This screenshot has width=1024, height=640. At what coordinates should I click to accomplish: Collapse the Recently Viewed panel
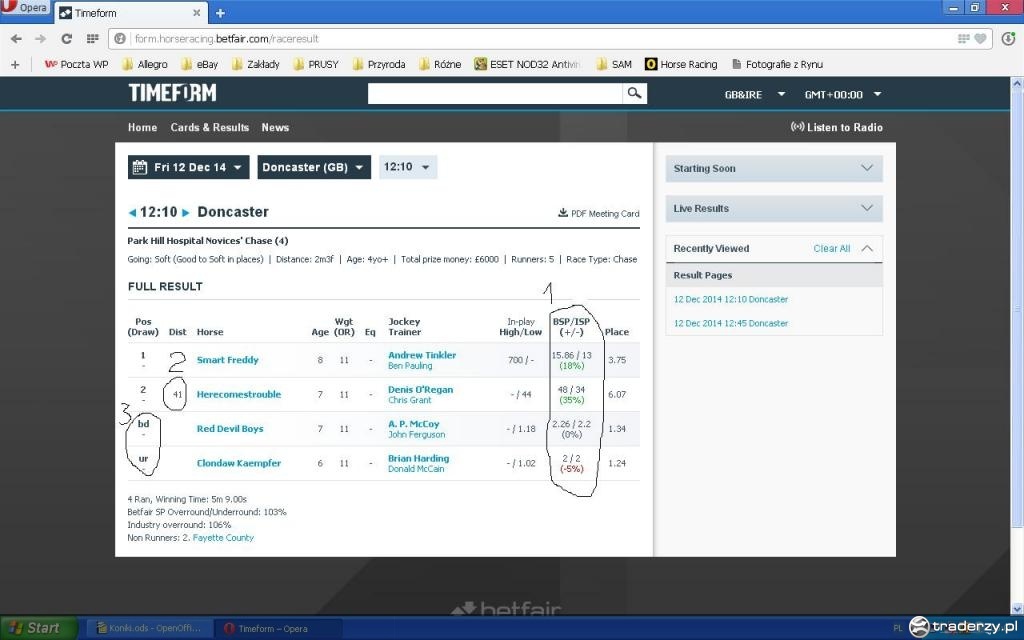(x=867, y=249)
